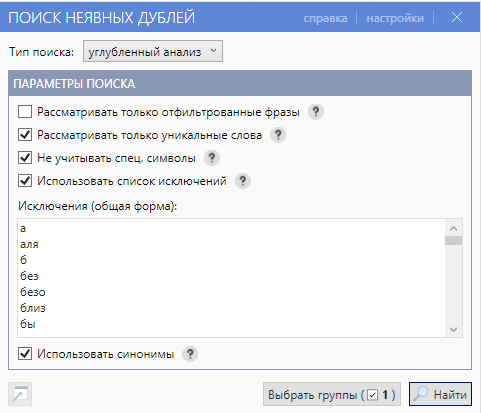Disable 'Использовать список исключений' checkbox
Screen dimensions: 481x413
coord(25,181)
